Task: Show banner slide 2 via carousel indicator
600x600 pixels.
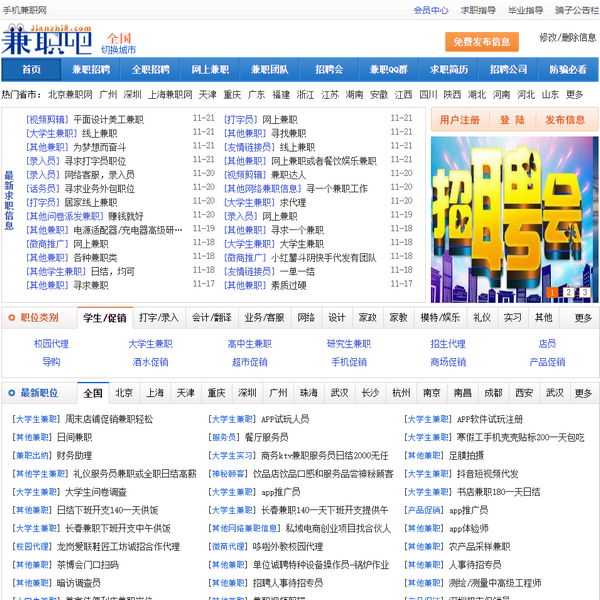Action: (567, 293)
